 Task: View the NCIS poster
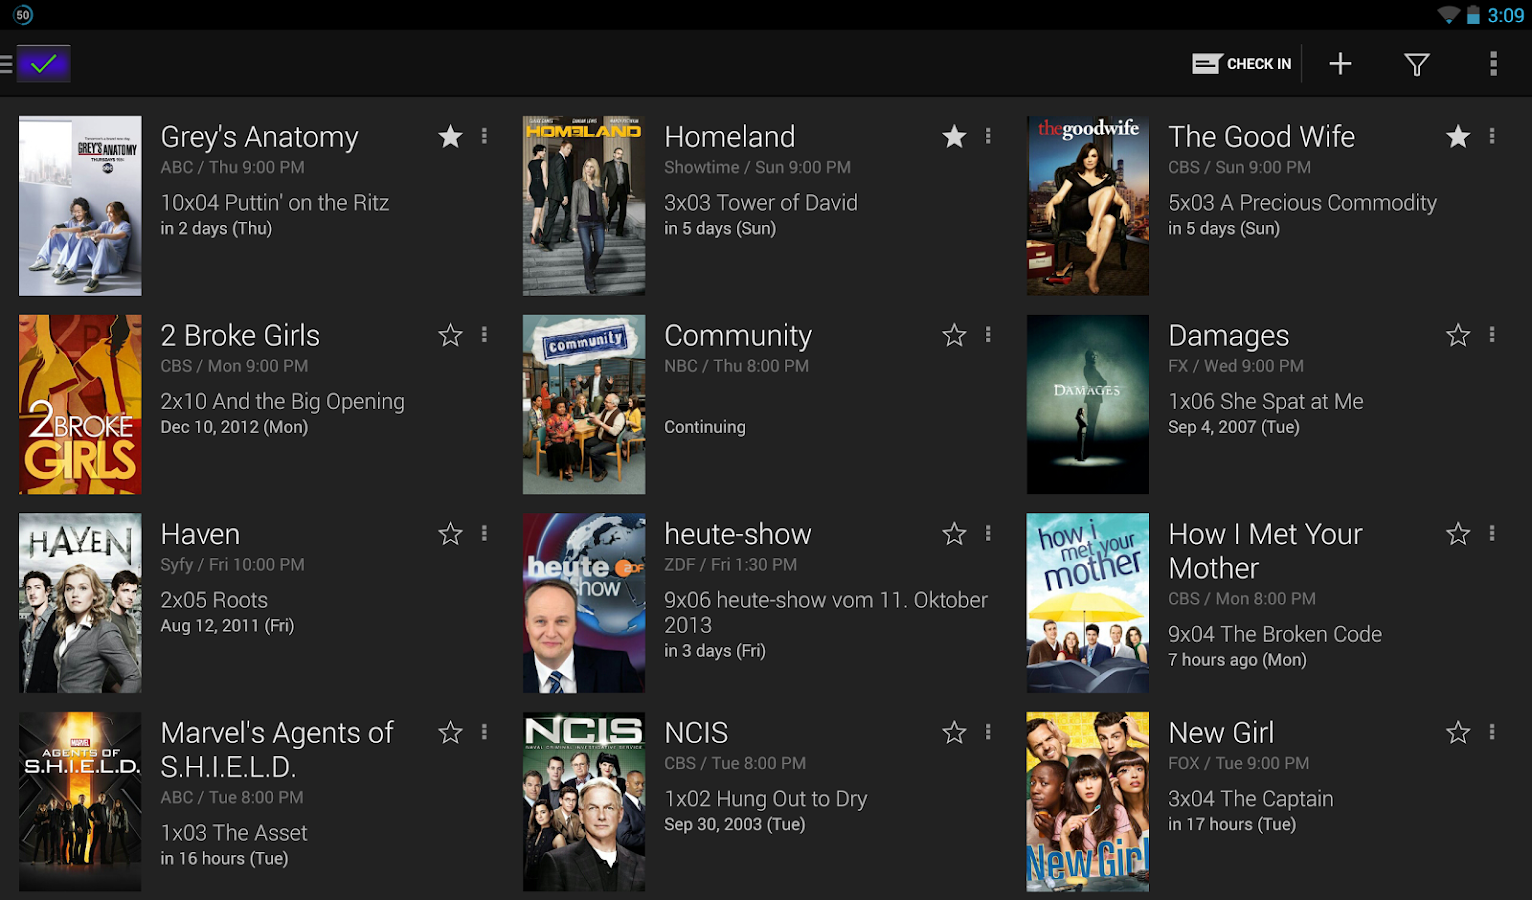(584, 802)
